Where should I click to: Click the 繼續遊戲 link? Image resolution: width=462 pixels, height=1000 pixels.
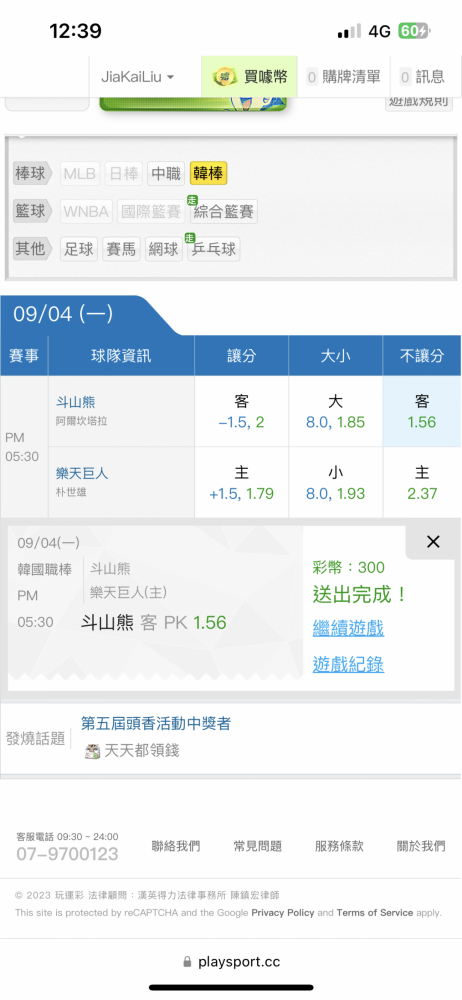pos(348,628)
